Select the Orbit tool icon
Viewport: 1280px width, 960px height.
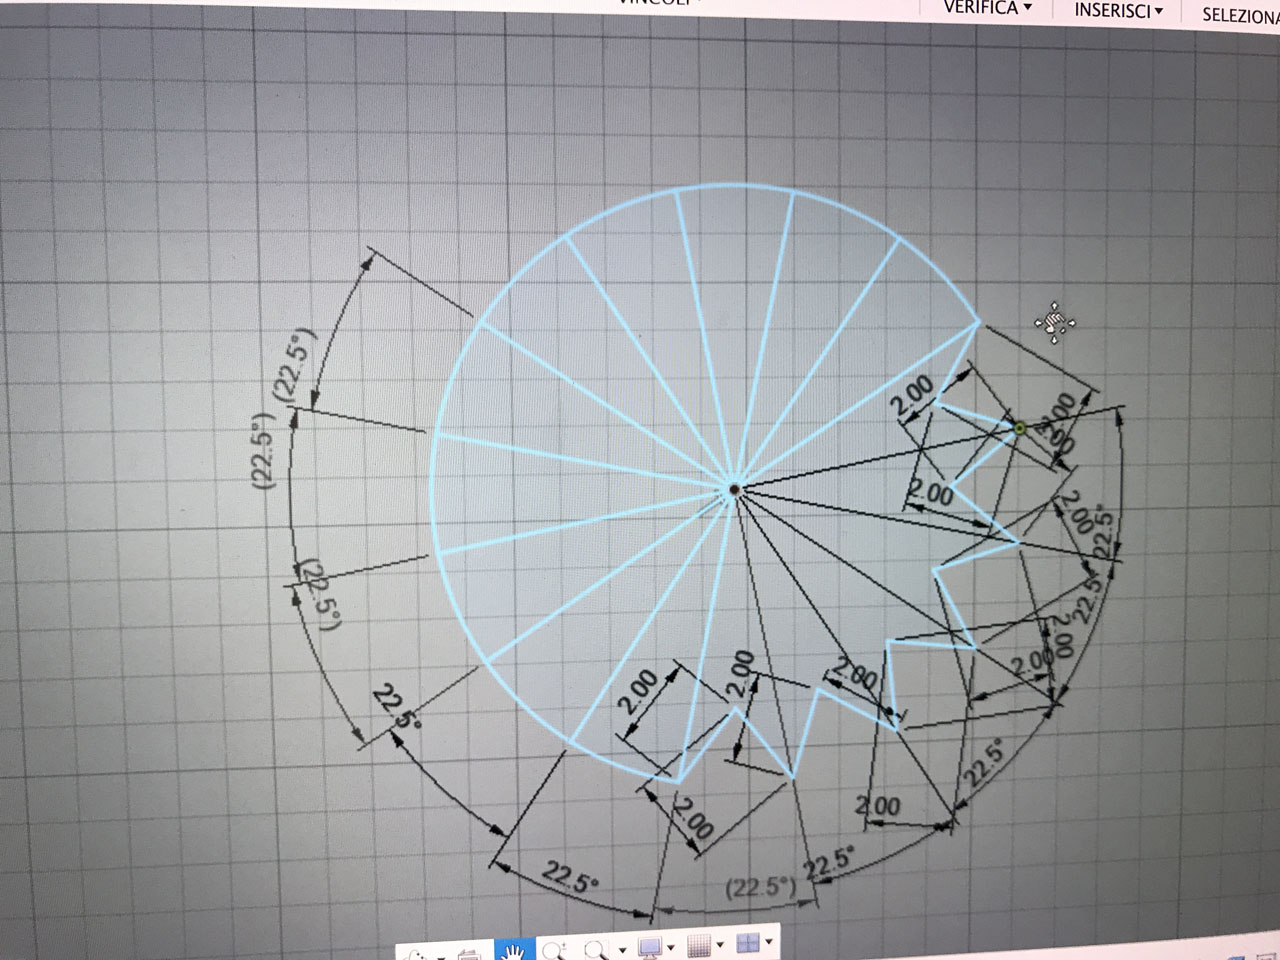click(x=417, y=954)
